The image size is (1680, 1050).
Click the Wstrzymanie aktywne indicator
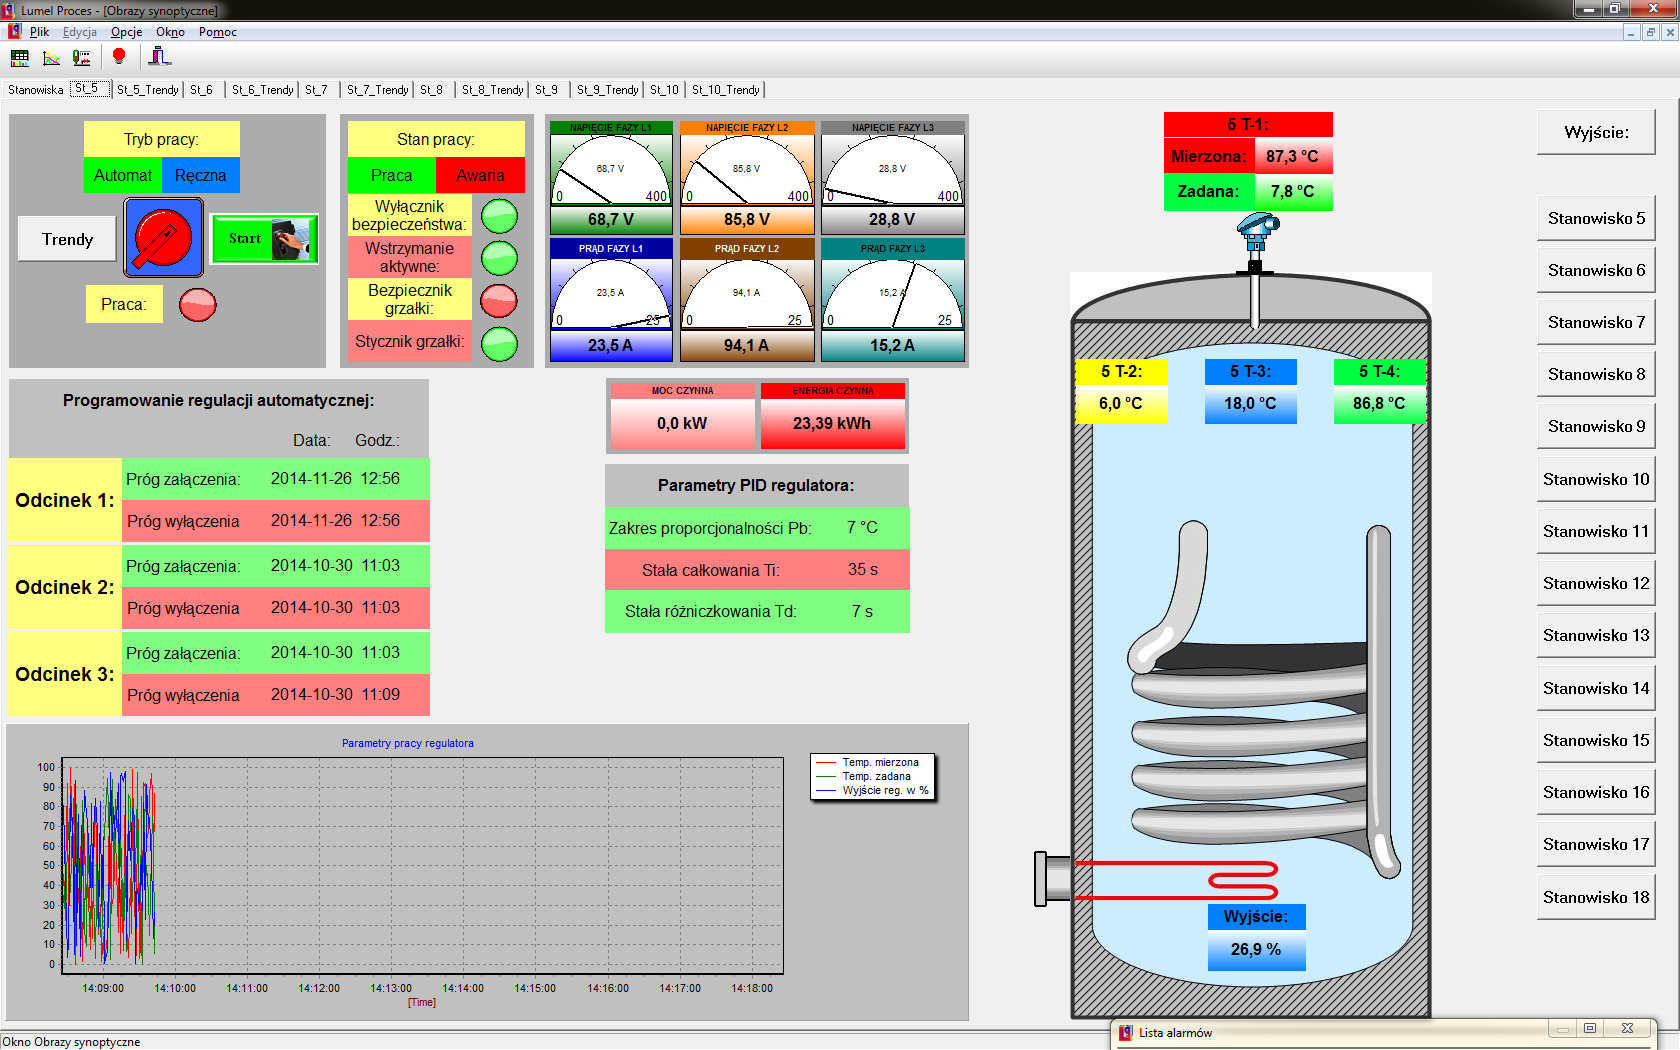498,257
